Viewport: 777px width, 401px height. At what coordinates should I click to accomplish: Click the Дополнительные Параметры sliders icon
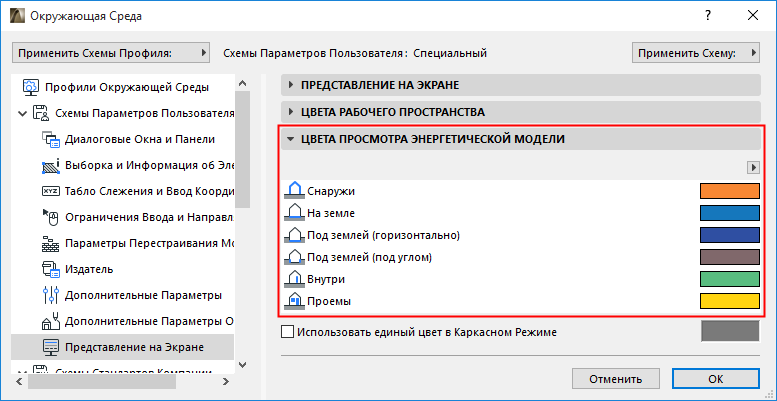(x=52, y=295)
